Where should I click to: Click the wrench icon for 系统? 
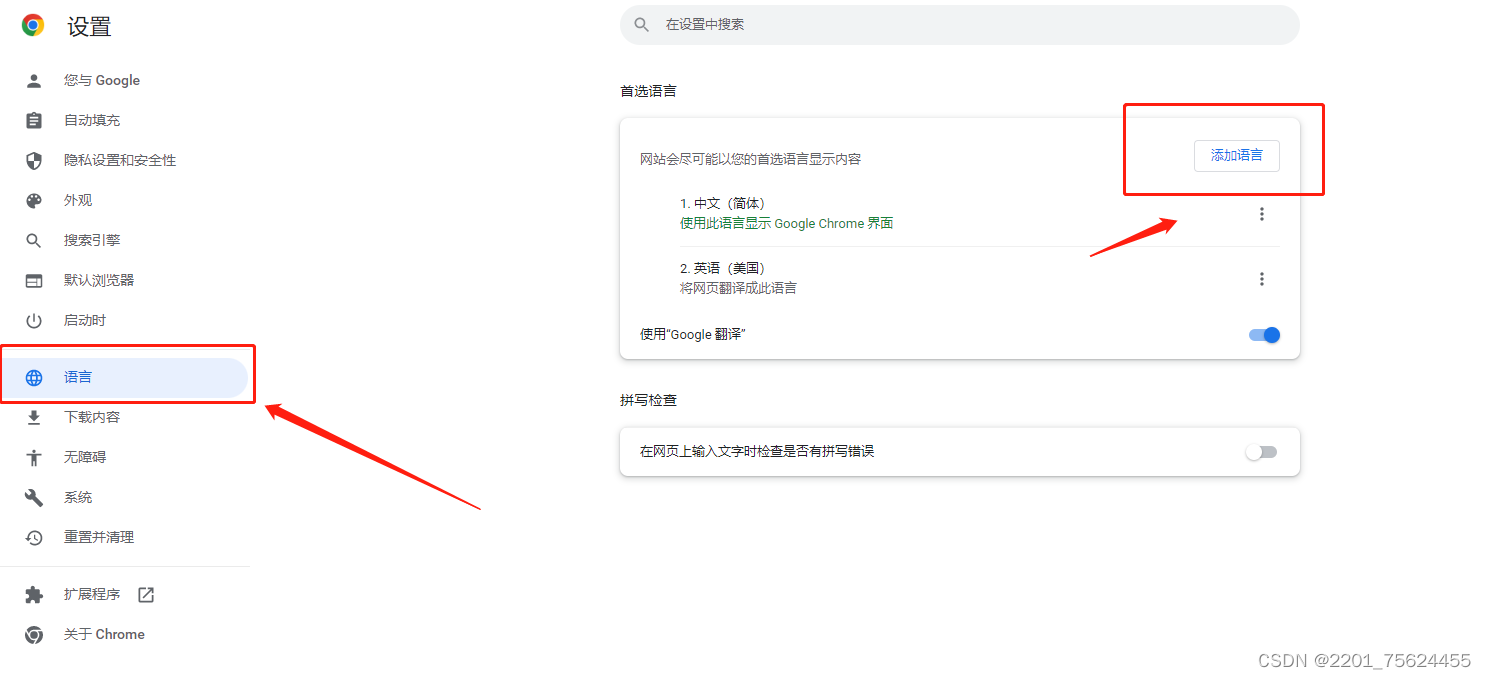[34, 497]
